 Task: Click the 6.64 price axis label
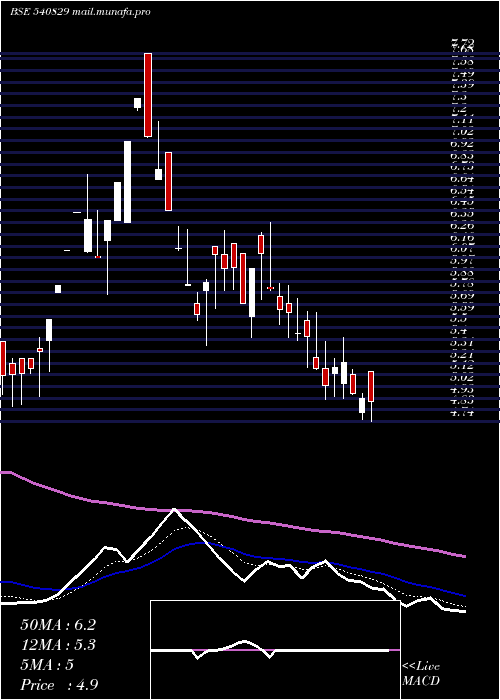point(462,179)
